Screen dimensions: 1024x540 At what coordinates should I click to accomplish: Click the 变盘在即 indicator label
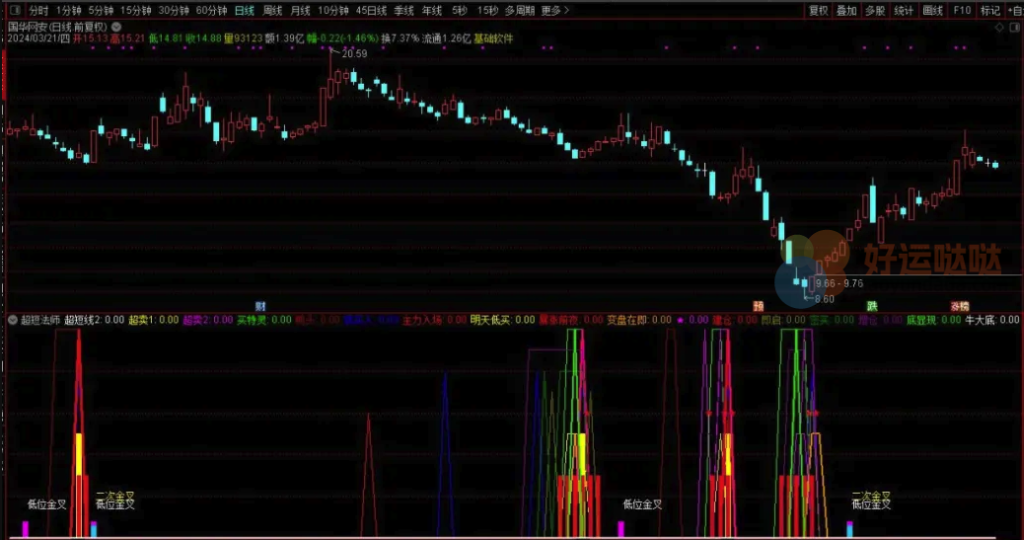[x=639, y=320]
